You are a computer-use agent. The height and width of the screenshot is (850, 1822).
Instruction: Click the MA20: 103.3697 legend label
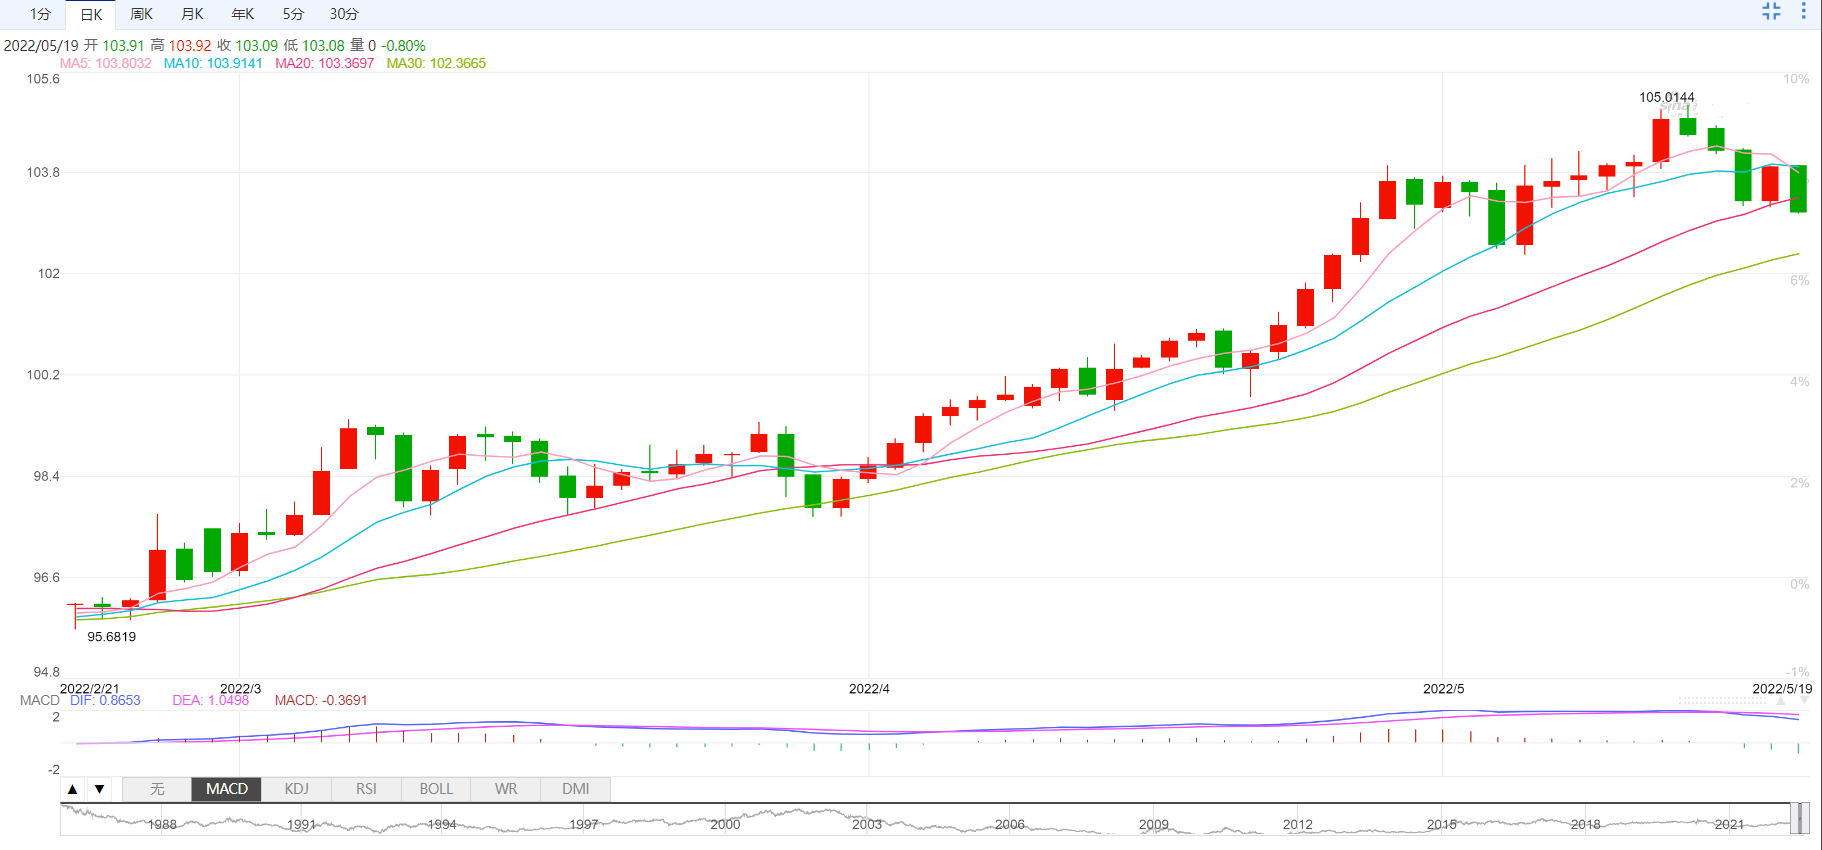[324, 63]
